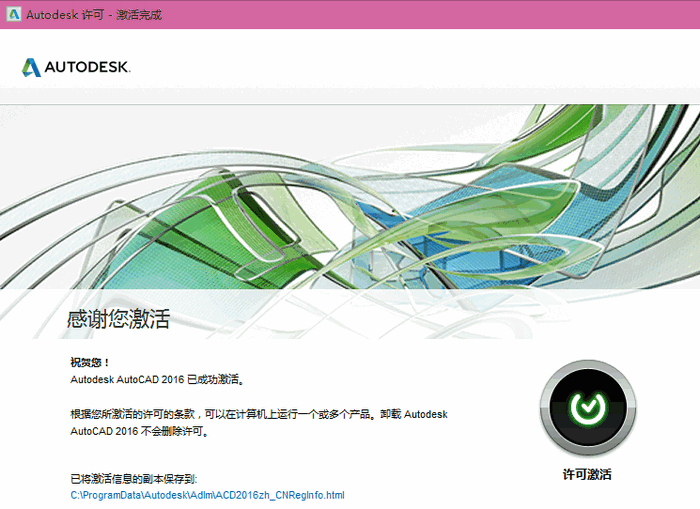This screenshot has height=509, width=700.
Task: Click the 感谢您激活 heading
Action: click(118, 320)
